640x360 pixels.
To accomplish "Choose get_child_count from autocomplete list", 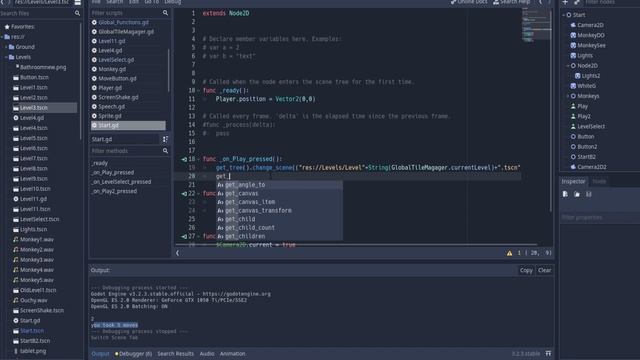I will (x=279, y=228).
